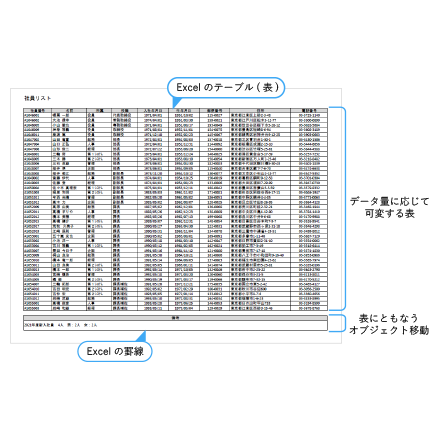Click the 電話番号 column header

(x=309, y=110)
